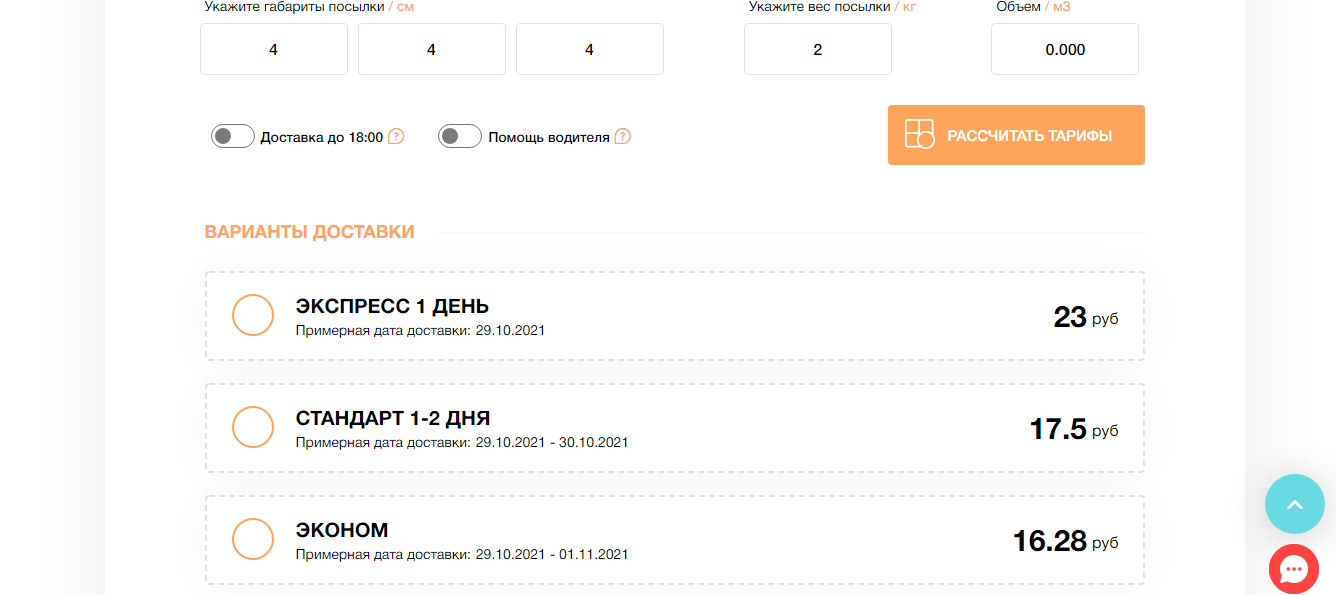This screenshot has width=1336, height=595.
Task: Click the volume field showing 0.000
Action: pos(1065,49)
